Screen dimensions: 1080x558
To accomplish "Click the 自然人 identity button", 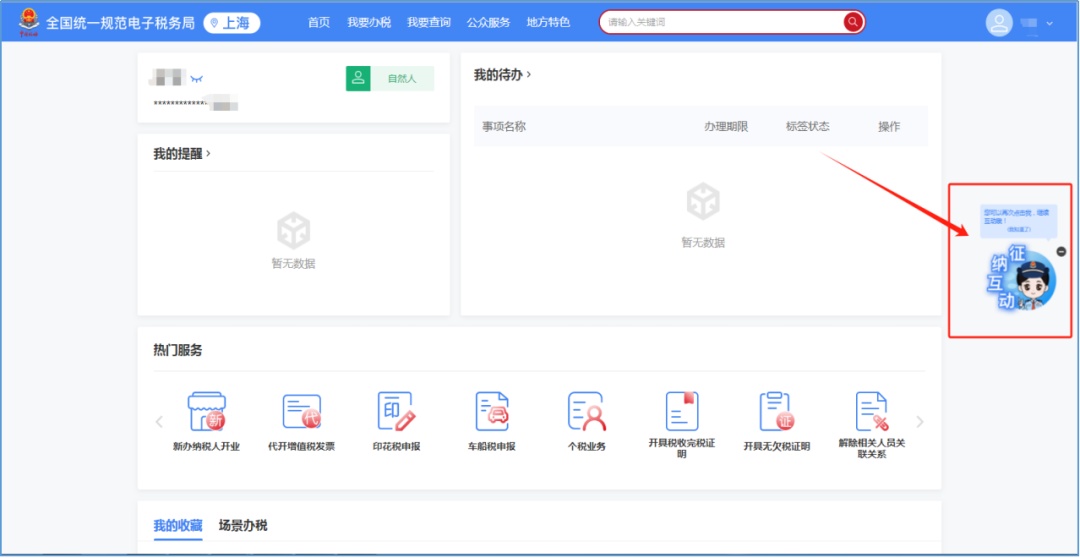I will coord(390,78).
